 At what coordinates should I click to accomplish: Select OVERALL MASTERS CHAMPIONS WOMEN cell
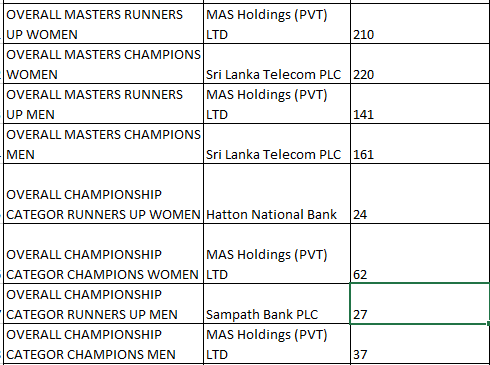pos(103,64)
